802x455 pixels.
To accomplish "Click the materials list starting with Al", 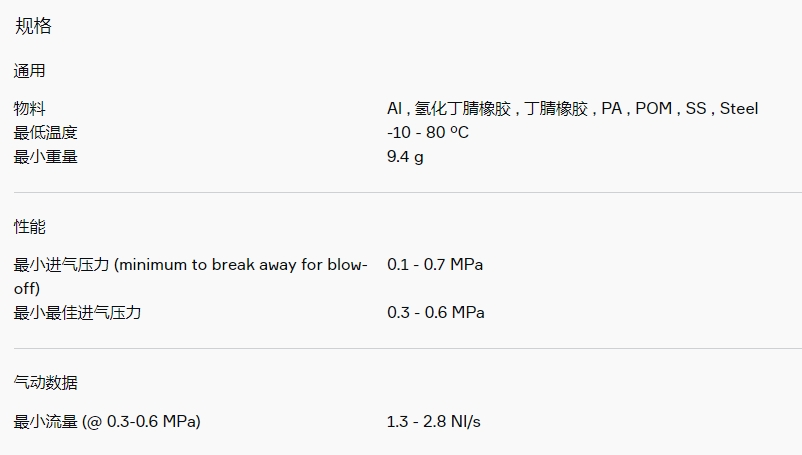I will click(572, 108).
